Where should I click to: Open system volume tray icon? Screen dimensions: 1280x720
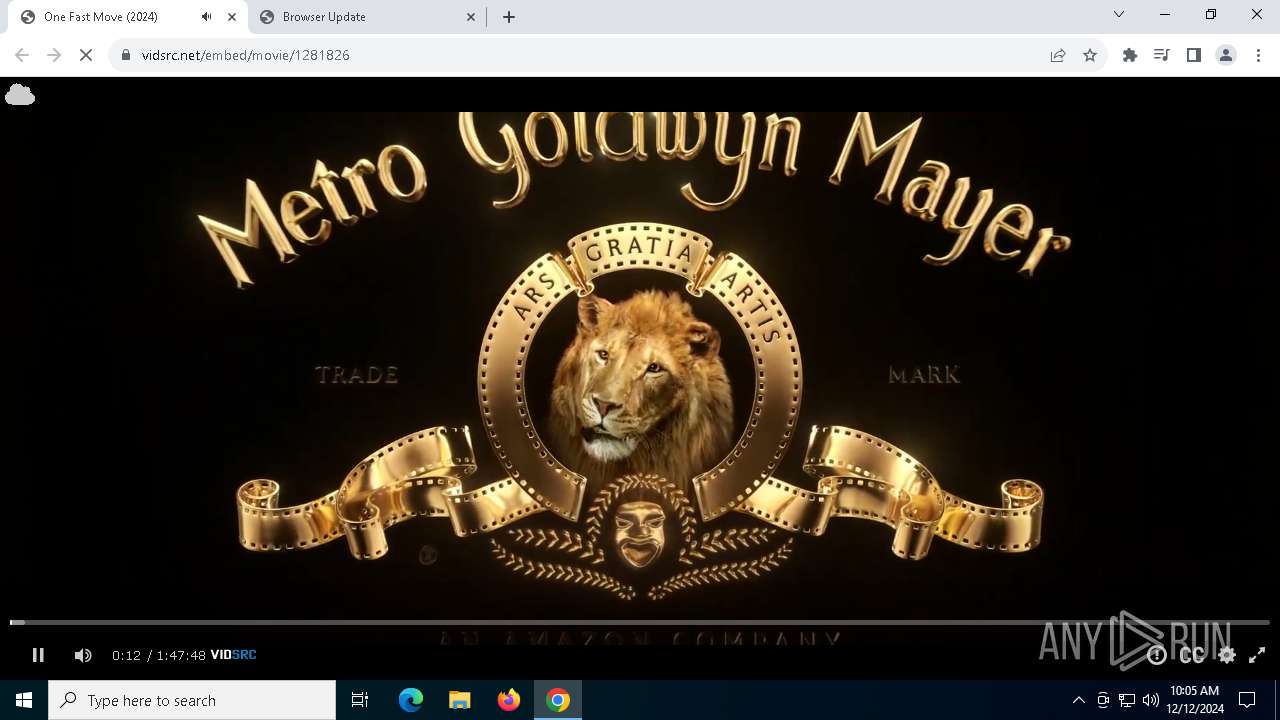coord(1151,700)
